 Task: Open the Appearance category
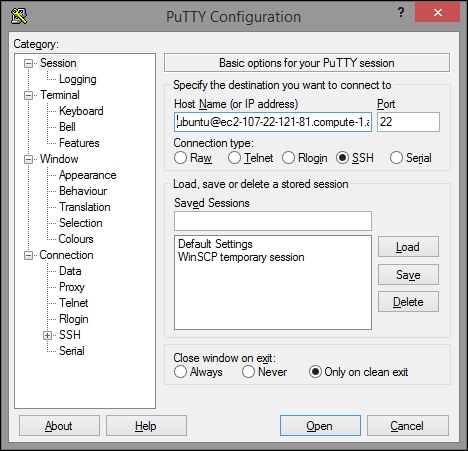[x=88, y=175]
